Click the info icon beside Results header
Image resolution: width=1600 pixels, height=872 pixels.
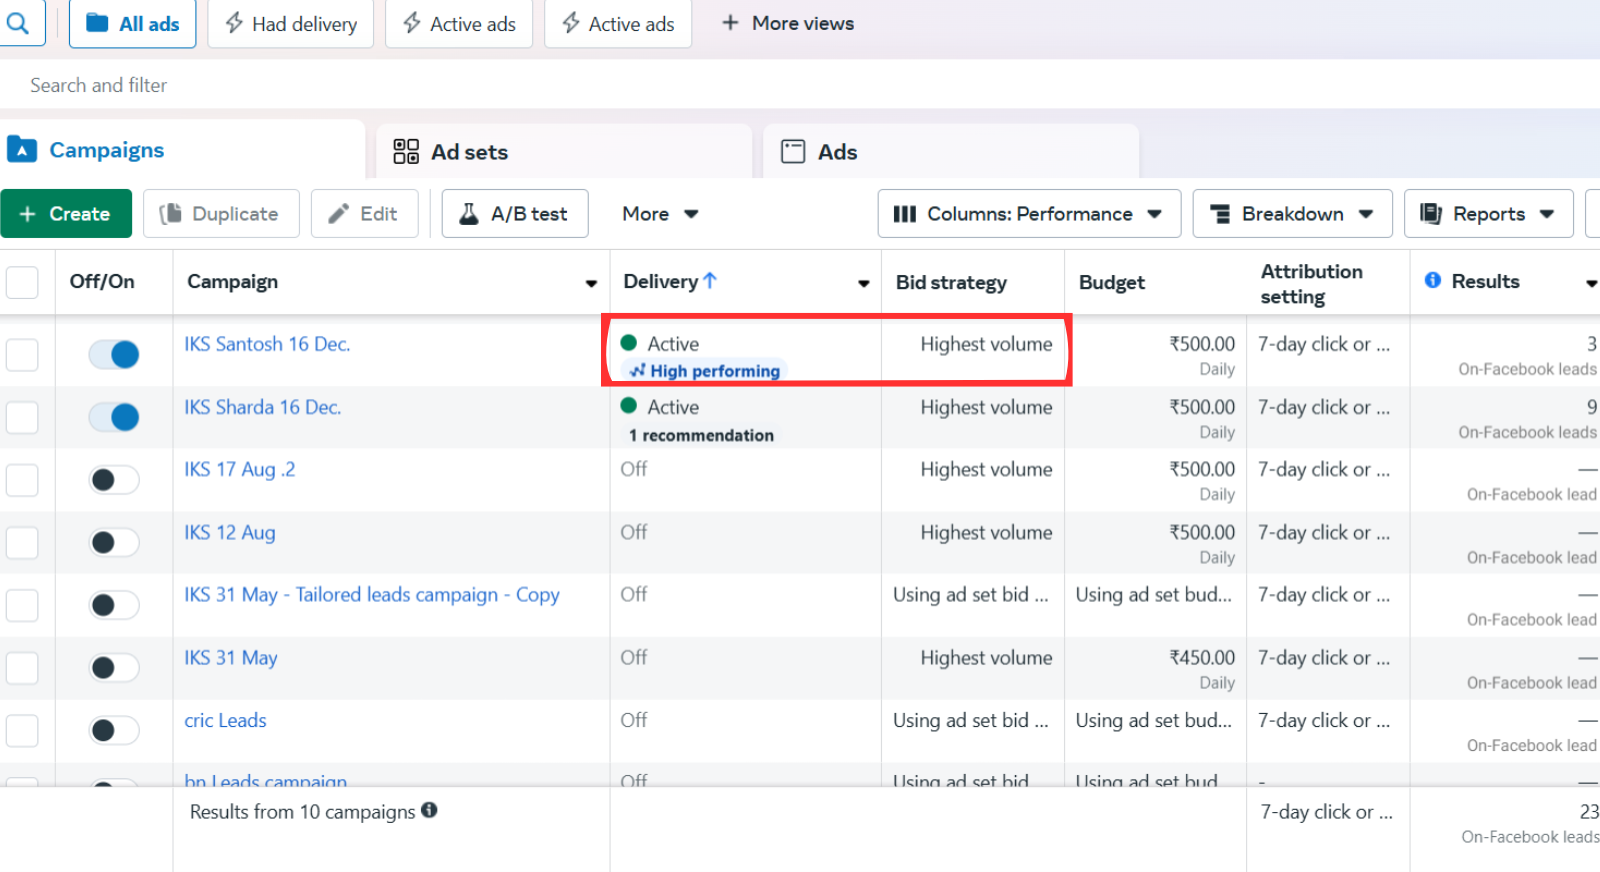point(1432,281)
